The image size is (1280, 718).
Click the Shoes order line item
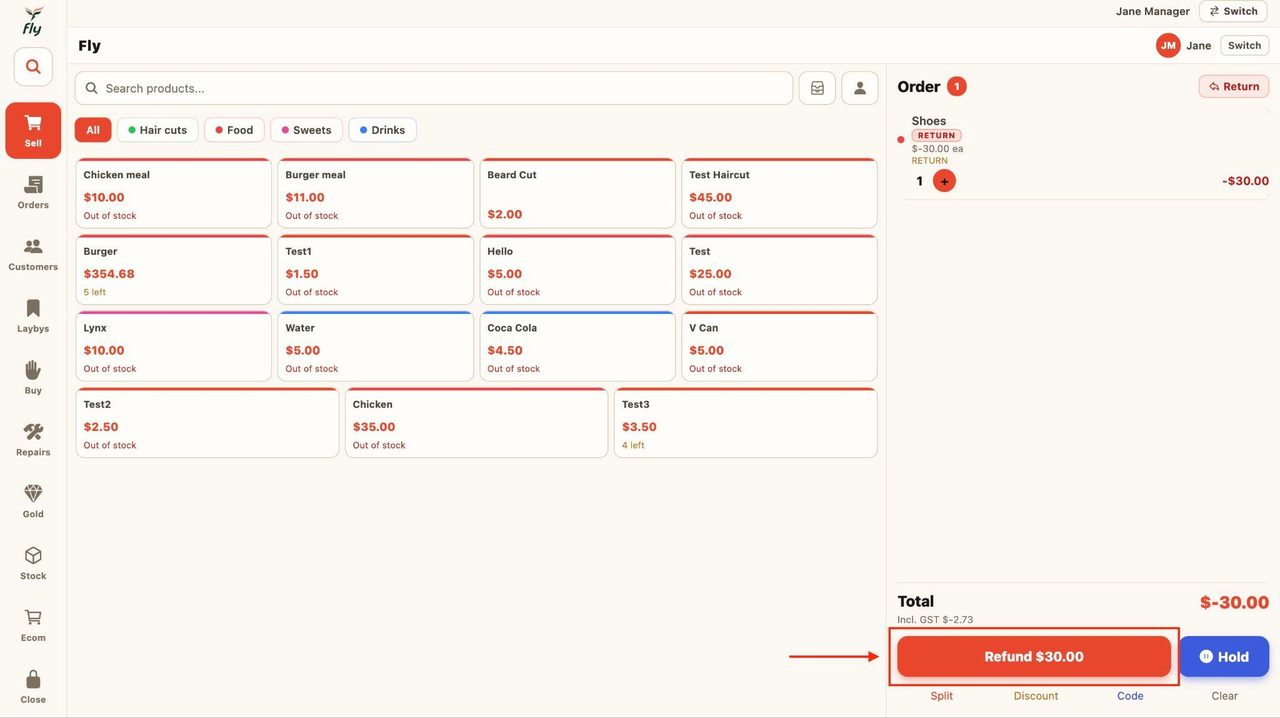pyautogui.click(x=1084, y=153)
